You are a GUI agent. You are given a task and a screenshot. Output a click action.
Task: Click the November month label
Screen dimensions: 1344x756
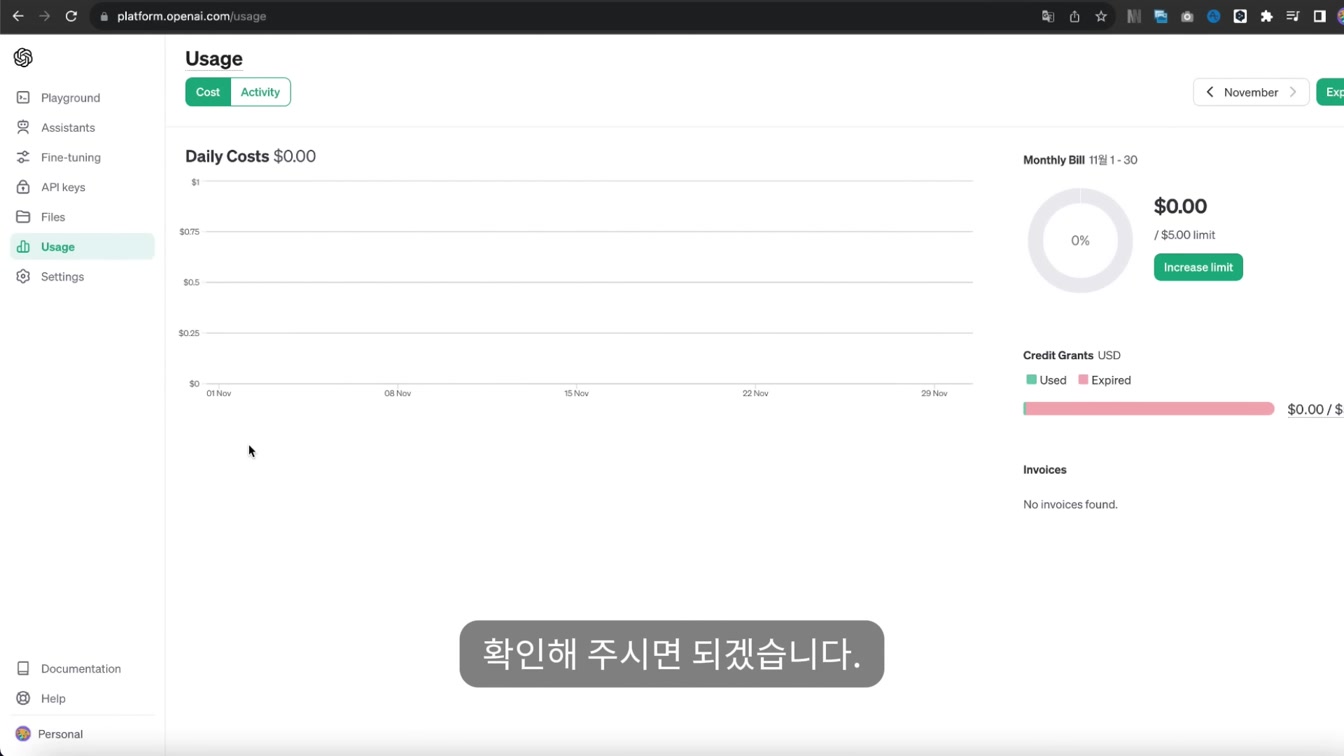1251,92
